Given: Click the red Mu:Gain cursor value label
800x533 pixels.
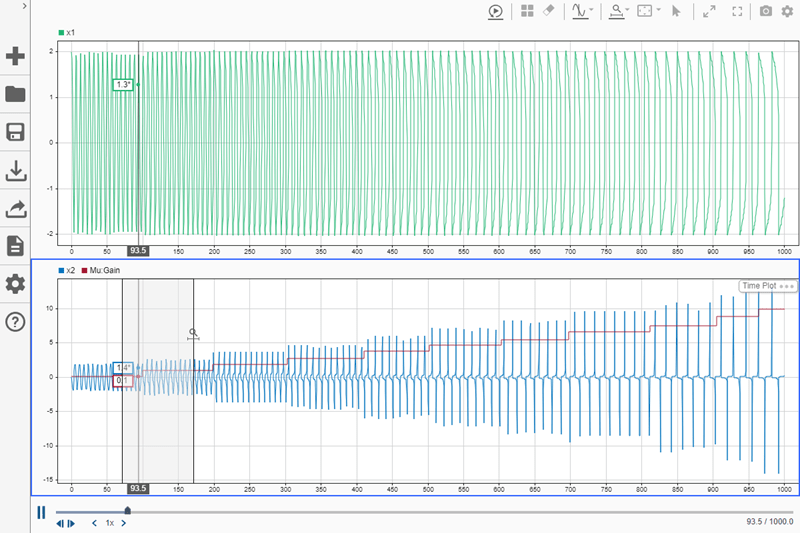Looking at the screenshot, I should (123, 380).
